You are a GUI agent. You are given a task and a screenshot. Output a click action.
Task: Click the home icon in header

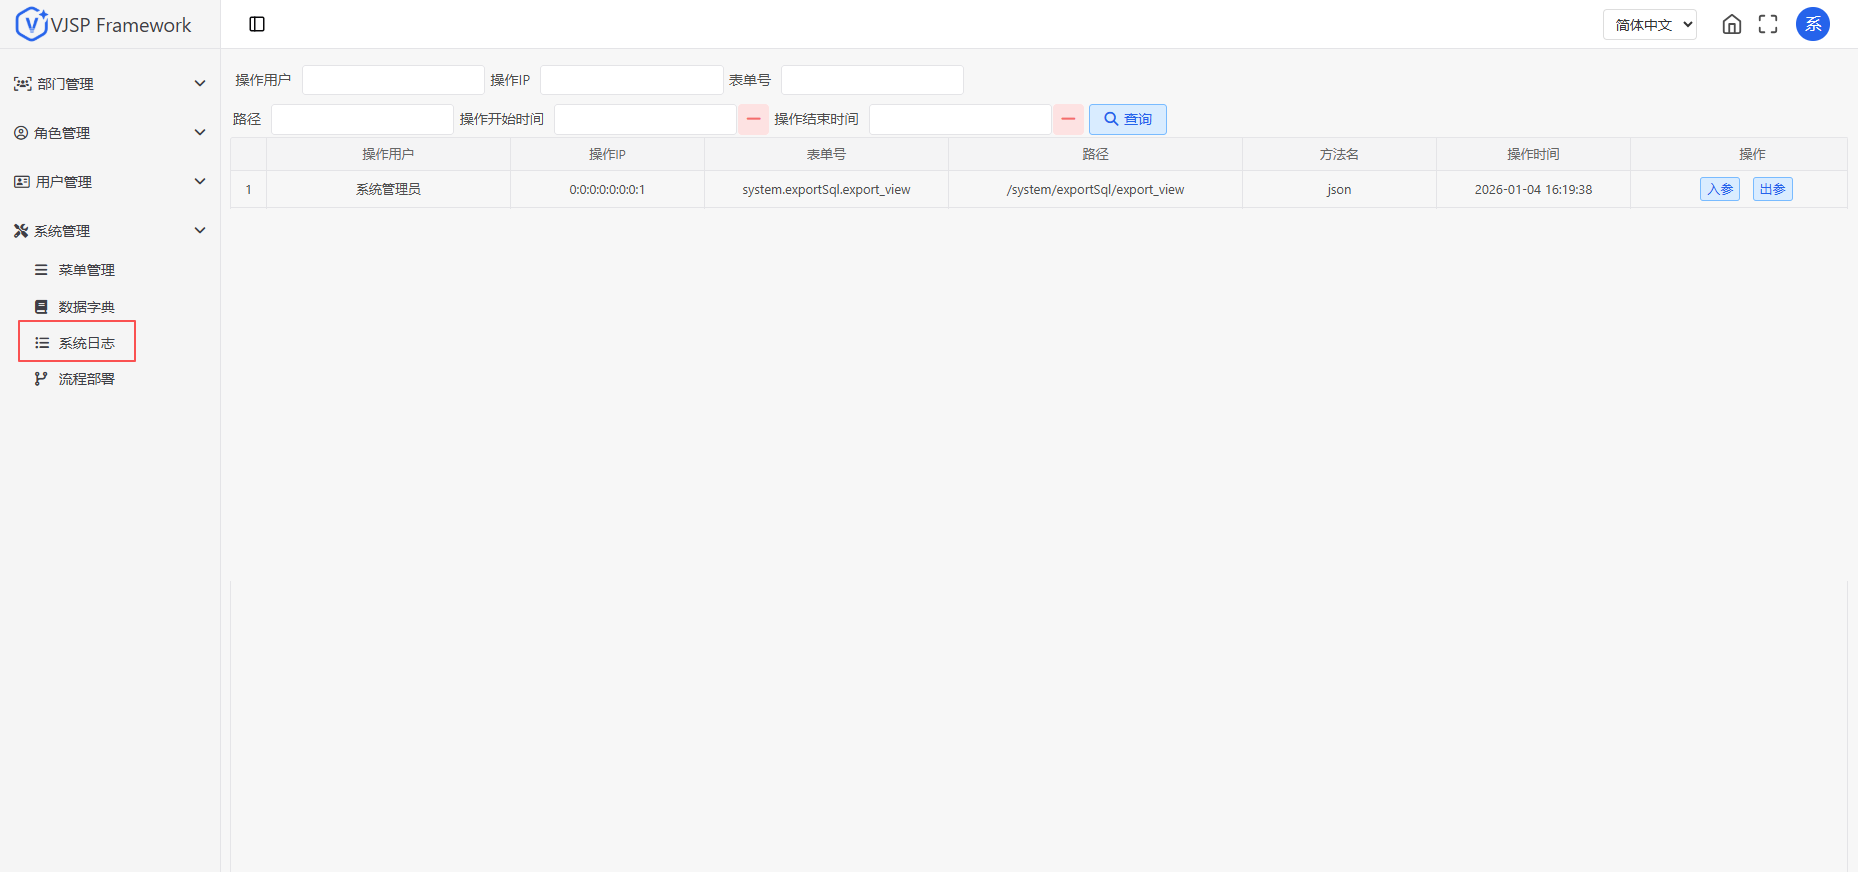[1731, 24]
